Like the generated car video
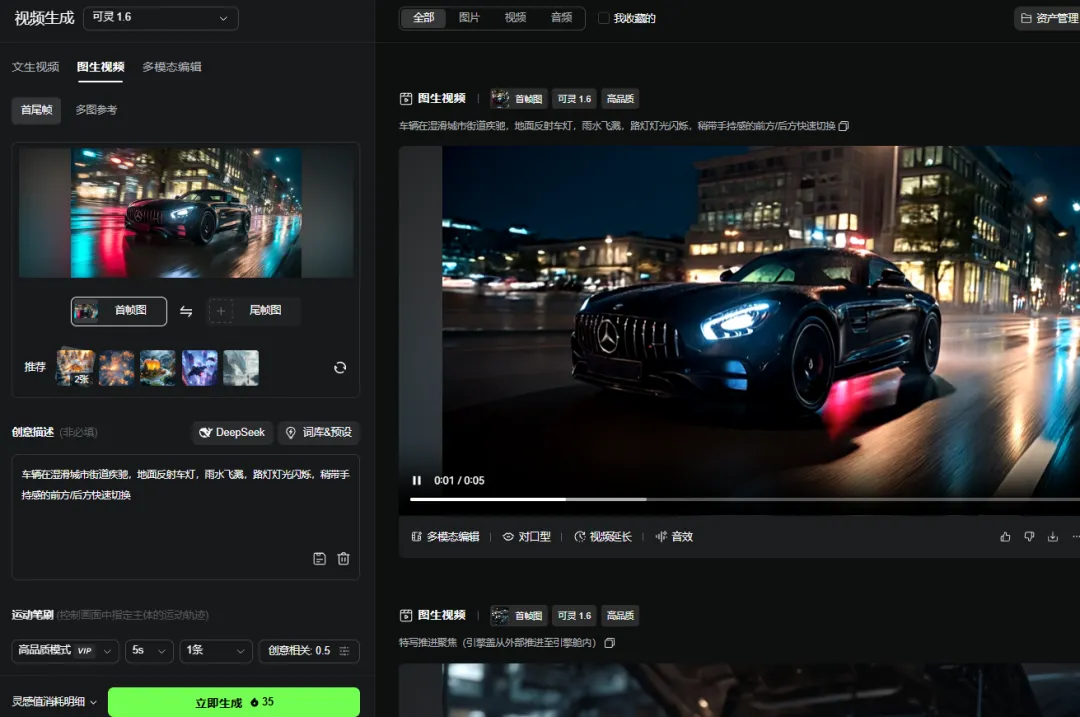 (x=1005, y=537)
